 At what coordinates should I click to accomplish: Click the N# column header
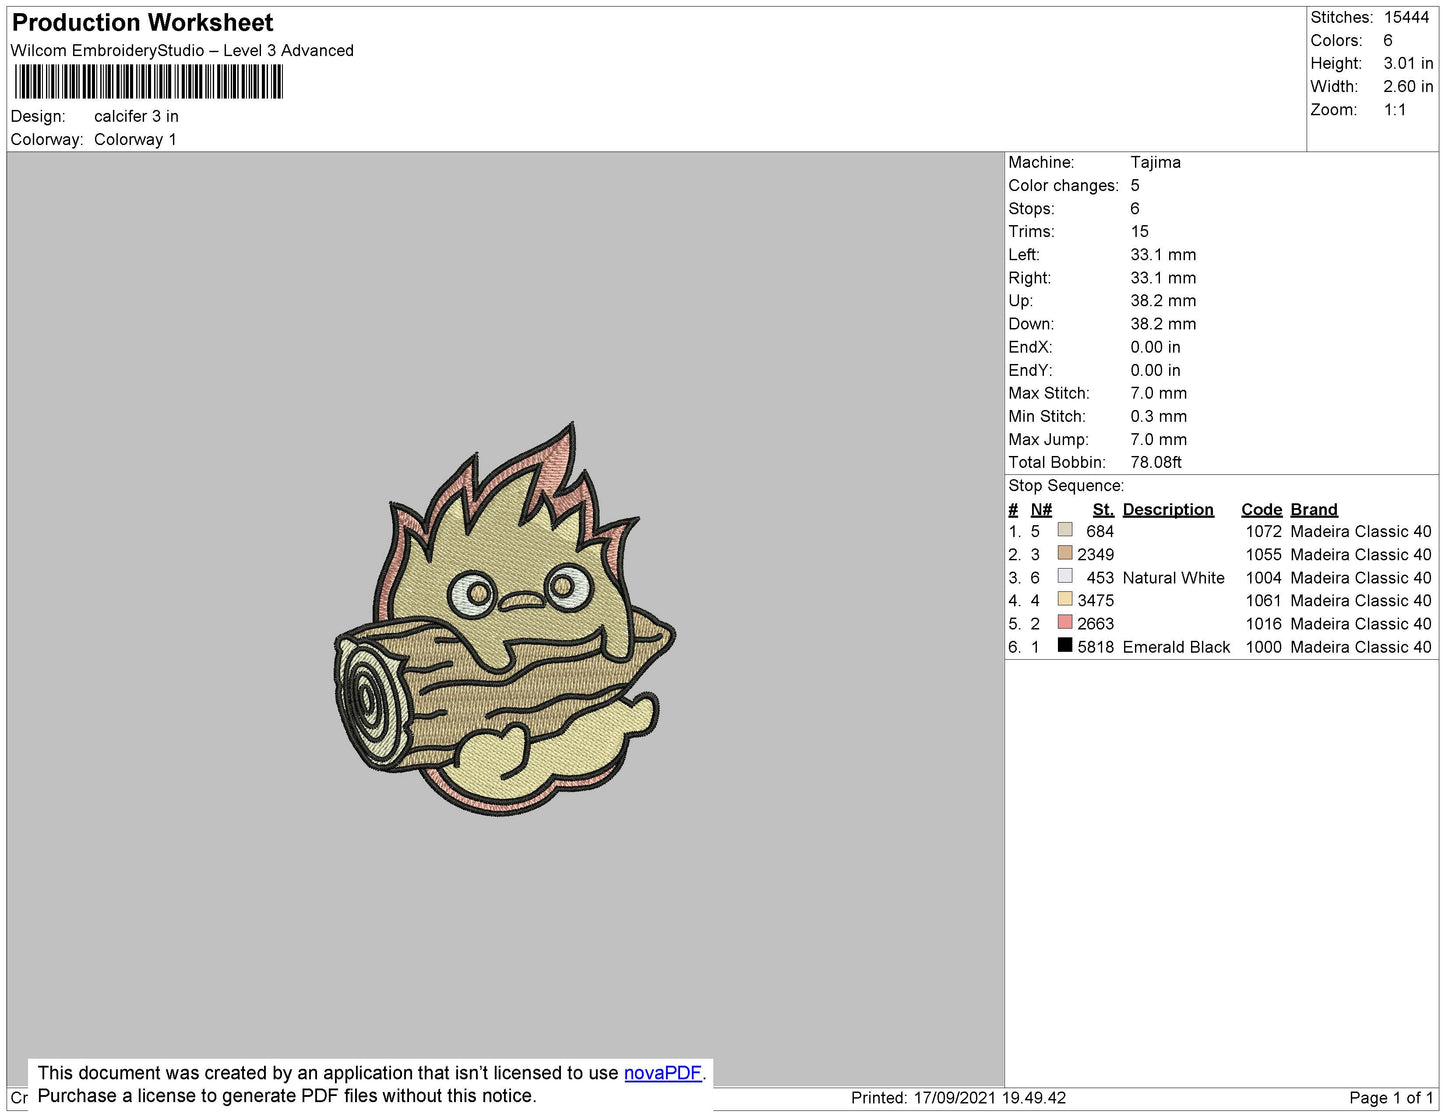(1041, 509)
